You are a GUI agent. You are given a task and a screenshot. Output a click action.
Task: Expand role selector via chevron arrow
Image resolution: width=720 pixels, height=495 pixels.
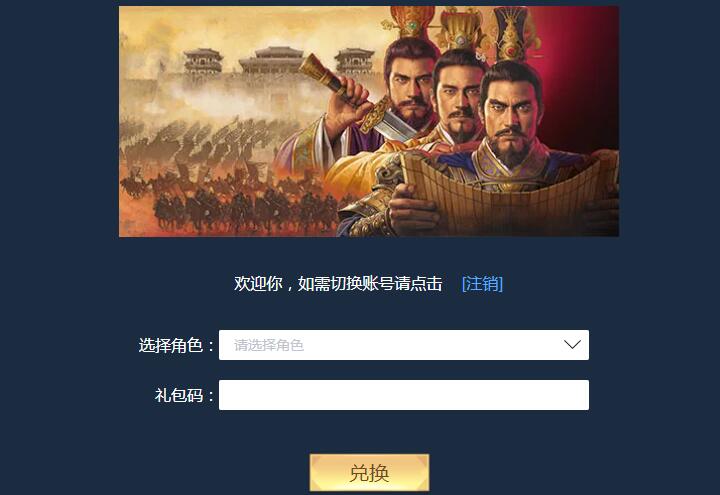(572, 344)
